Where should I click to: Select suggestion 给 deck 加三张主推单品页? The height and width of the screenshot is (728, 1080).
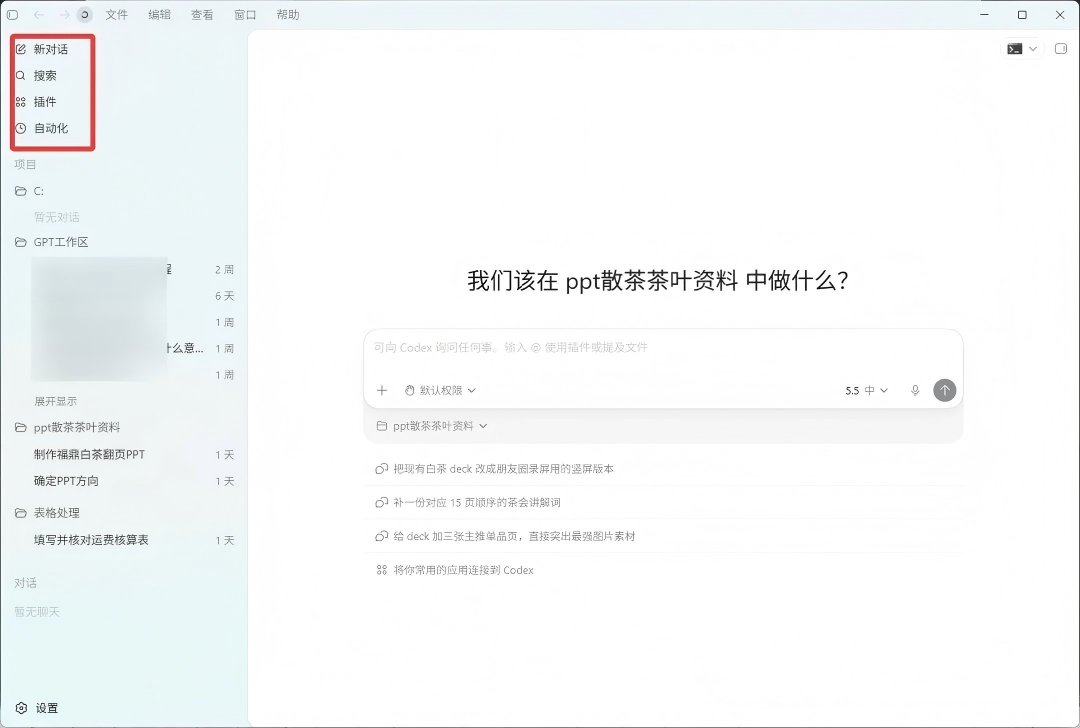(x=663, y=537)
